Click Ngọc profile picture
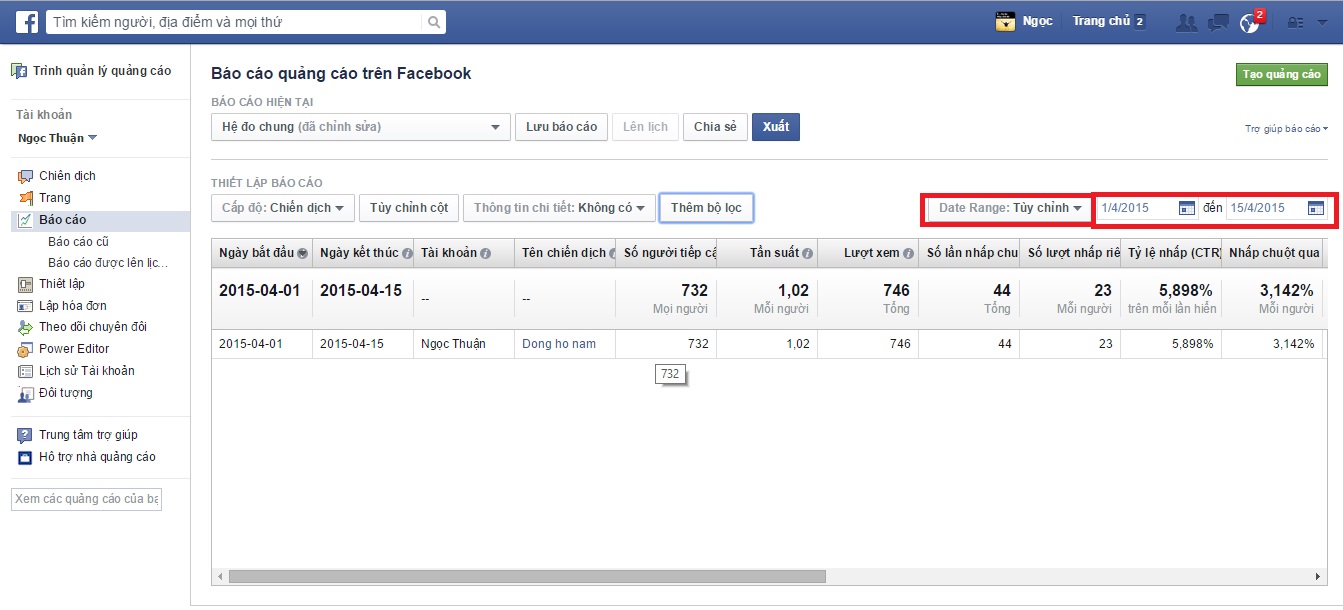The width and height of the screenshot is (1343, 610). (x=1006, y=21)
